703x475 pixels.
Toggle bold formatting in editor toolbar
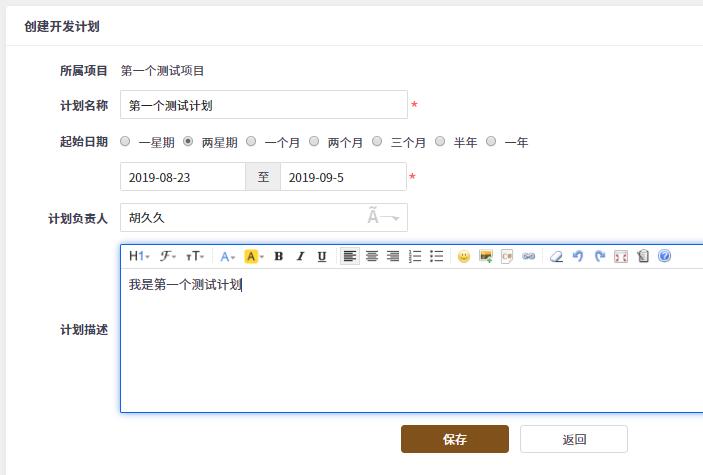point(279,257)
